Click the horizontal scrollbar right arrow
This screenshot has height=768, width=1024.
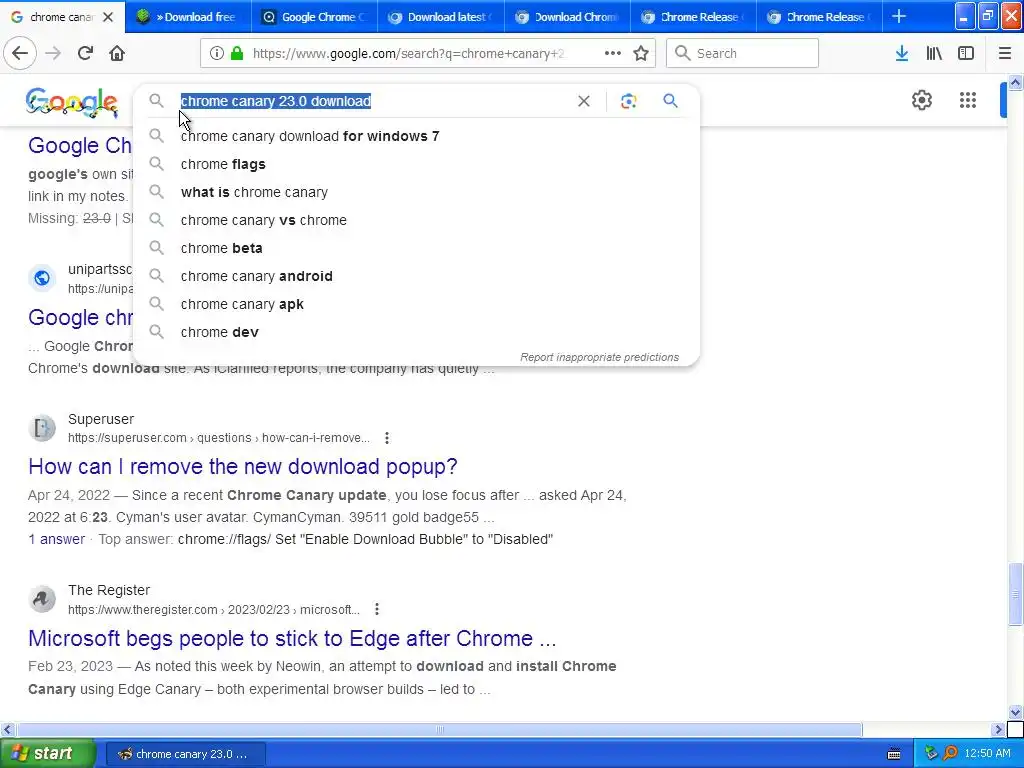point(998,729)
